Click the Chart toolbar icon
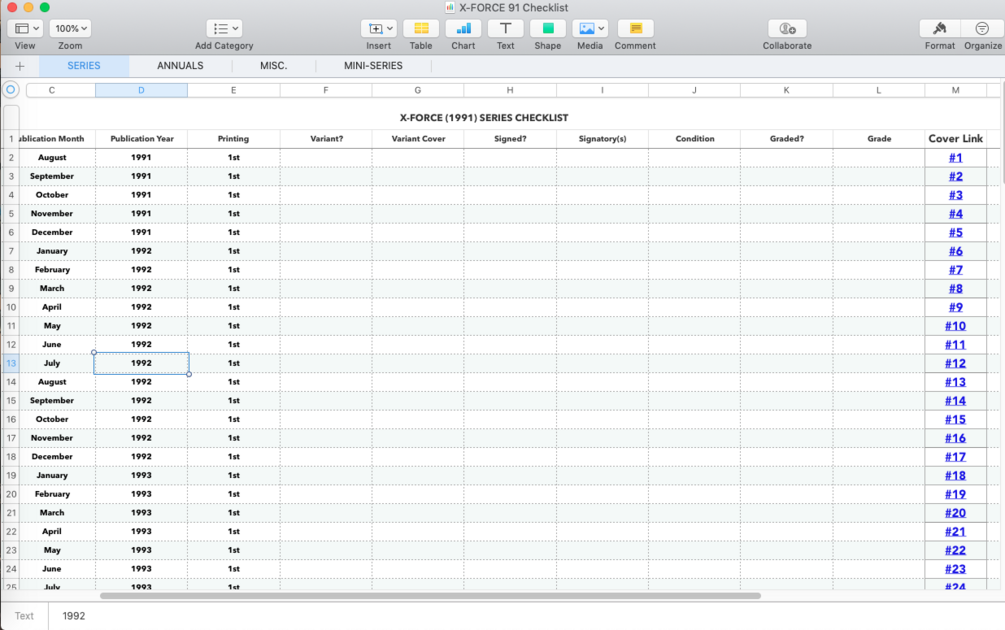Screen dimensions: 1005x630 click(x=463, y=29)
